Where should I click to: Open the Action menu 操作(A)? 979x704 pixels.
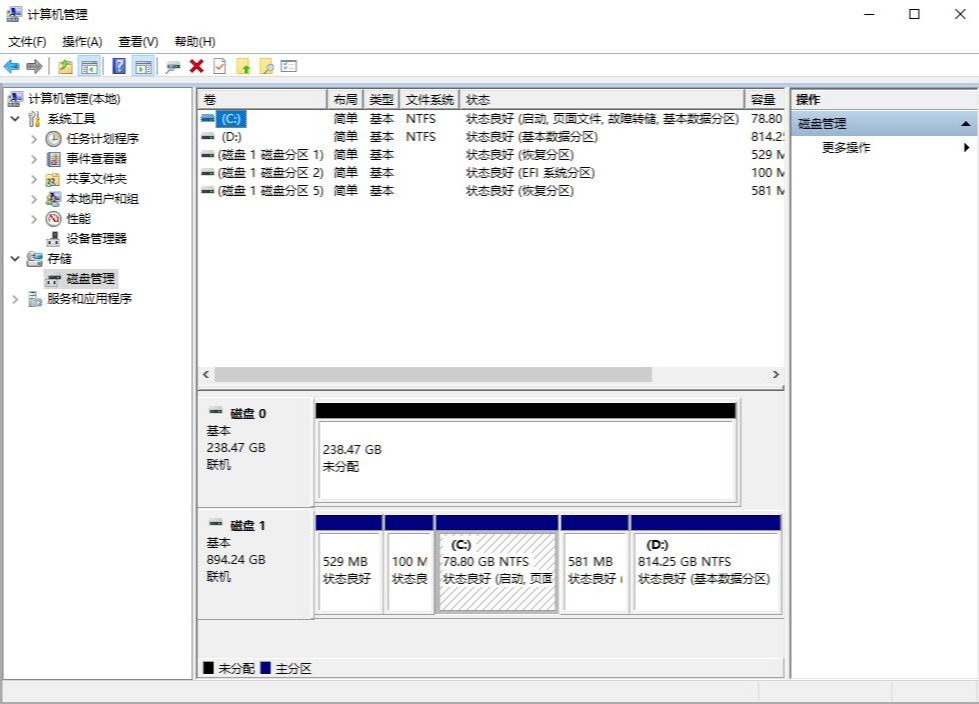point(82,42)
